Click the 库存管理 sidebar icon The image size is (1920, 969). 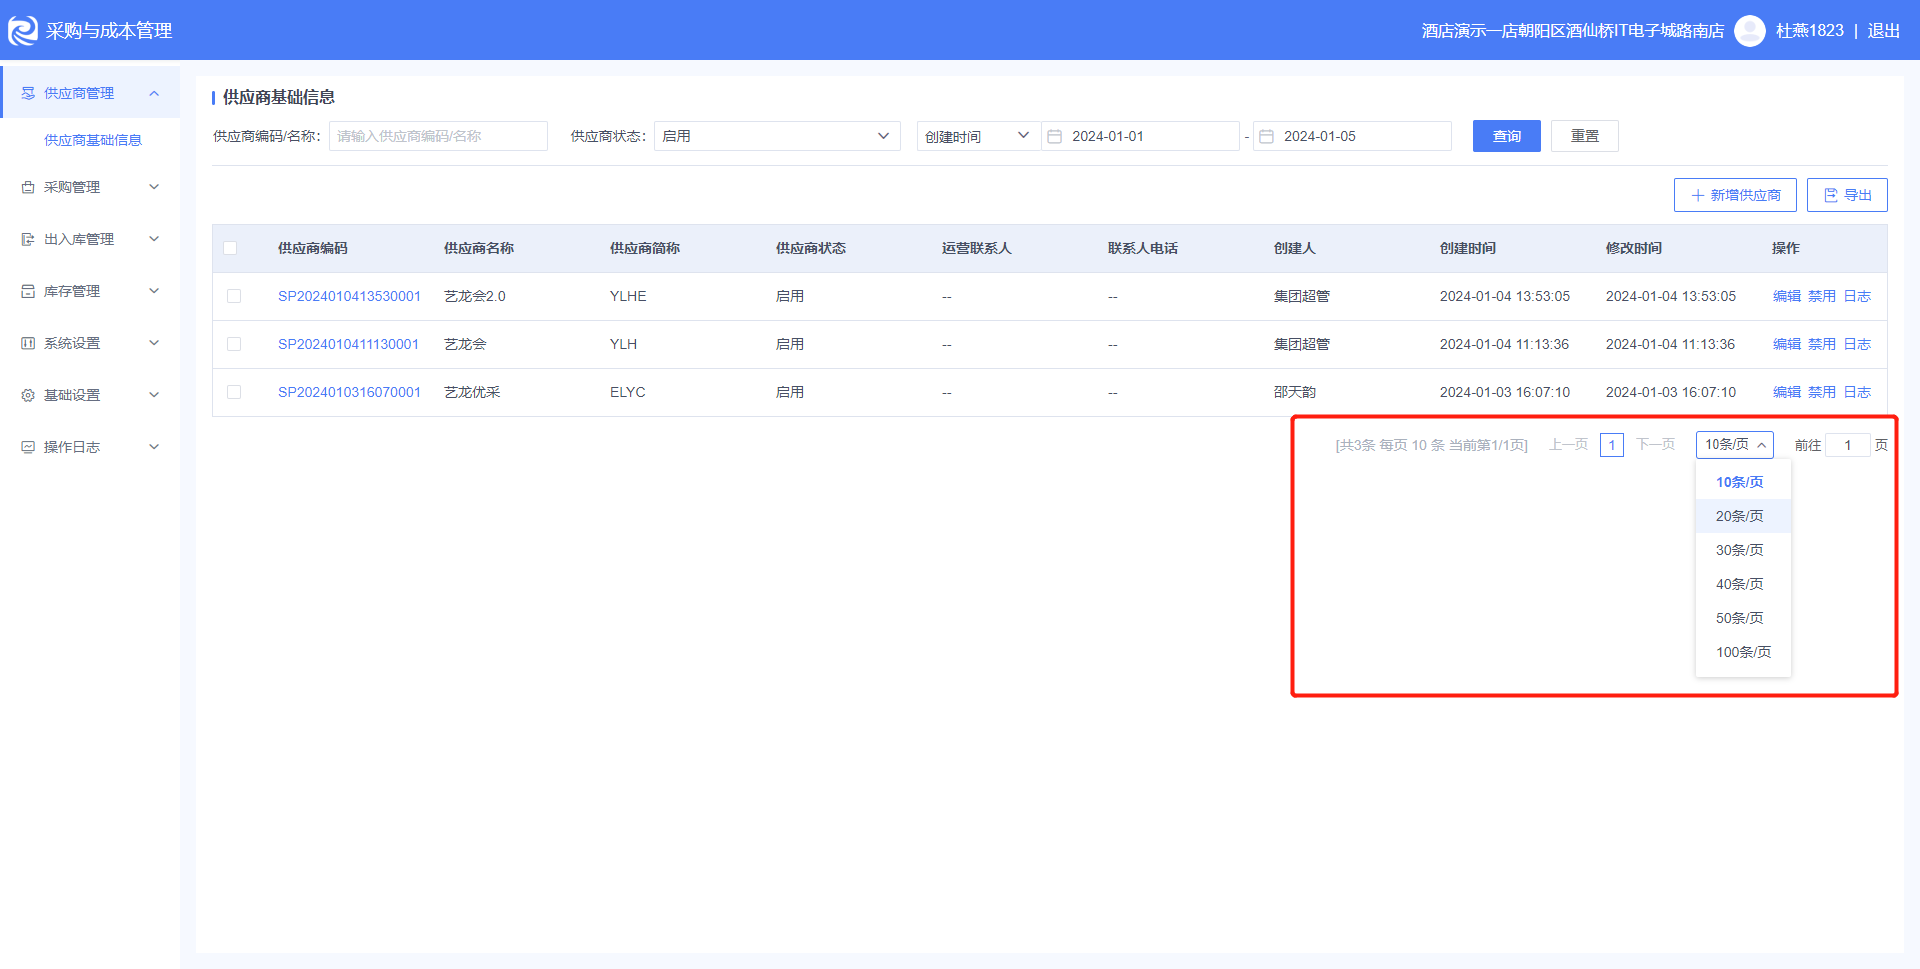pyautogui.click(x=28, y=291)
